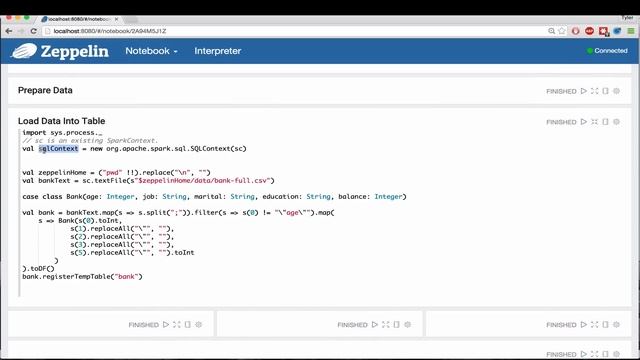Click the Tyler profile button
Image resolution: width=640 pixels, height=360 pixels.
coord(627,18)
